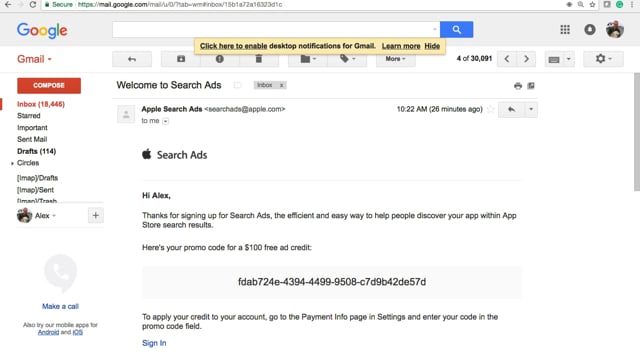Click the sender avatar placeholder
The height and width of the screenshot is (360, 640).
[126, 114]
